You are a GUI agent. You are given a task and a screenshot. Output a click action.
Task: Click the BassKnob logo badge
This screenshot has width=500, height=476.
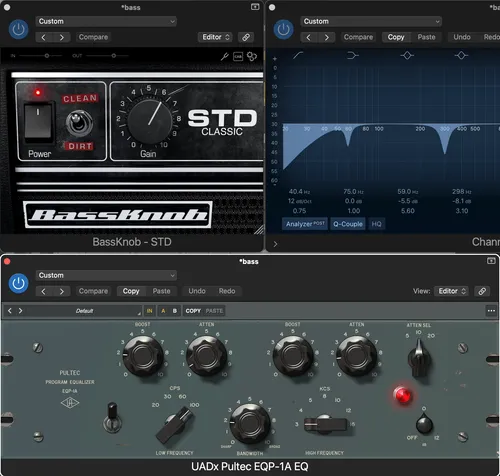(118, 215)
